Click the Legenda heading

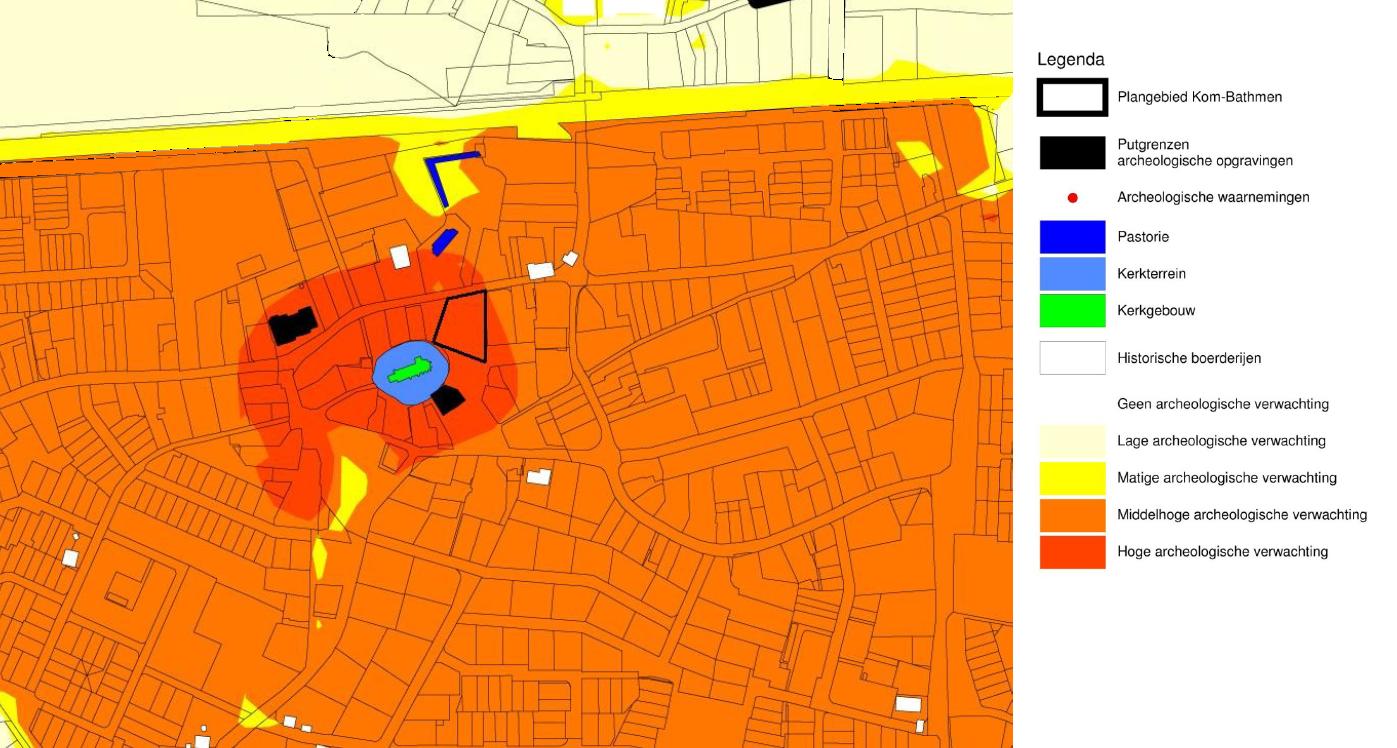click(x=1070, y=60)
